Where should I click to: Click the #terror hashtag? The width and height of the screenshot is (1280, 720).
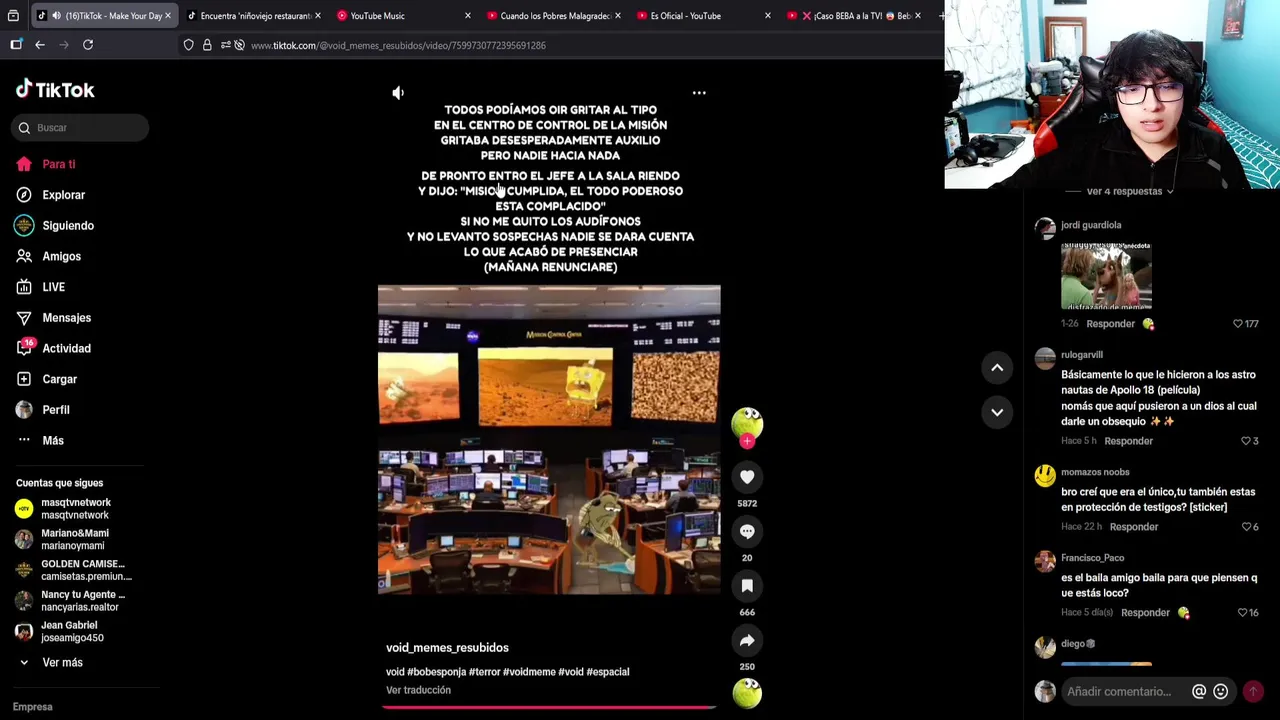485,672
